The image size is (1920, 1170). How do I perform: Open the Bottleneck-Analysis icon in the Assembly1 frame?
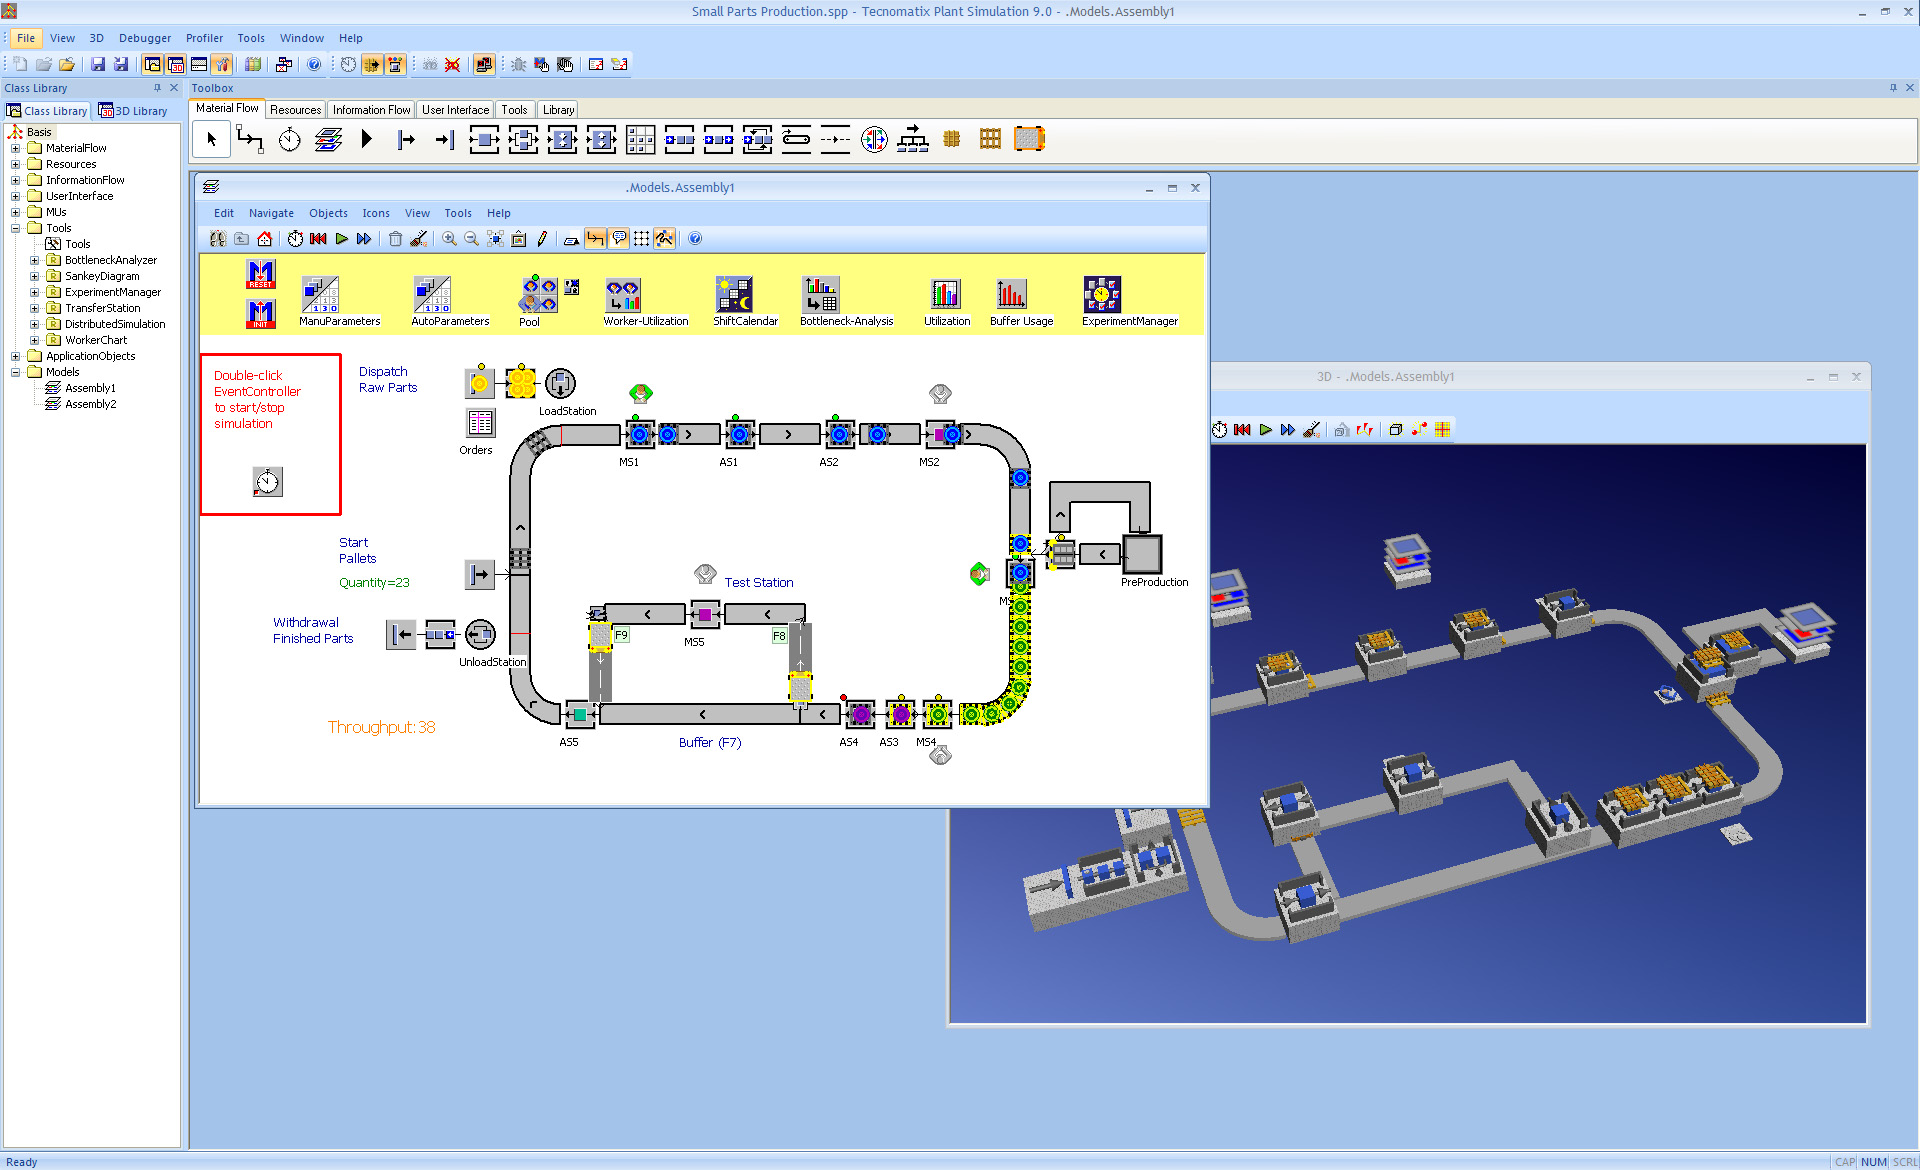click(821, 295)
